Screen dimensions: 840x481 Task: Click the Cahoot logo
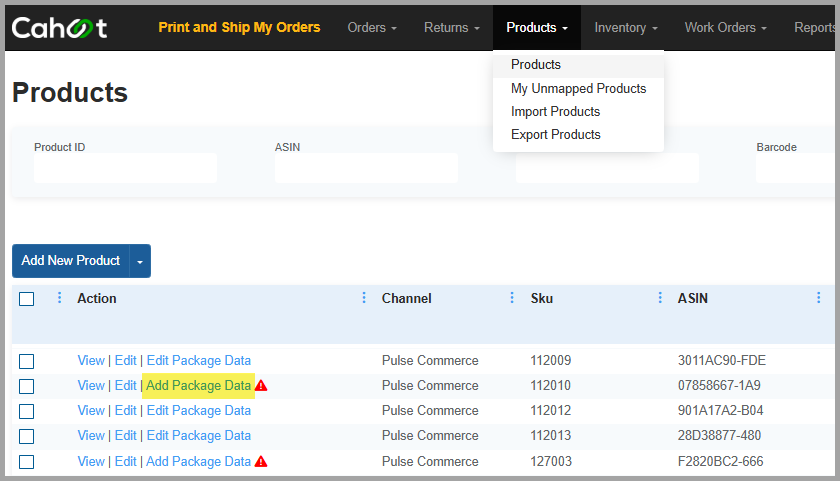pos(59,28)
